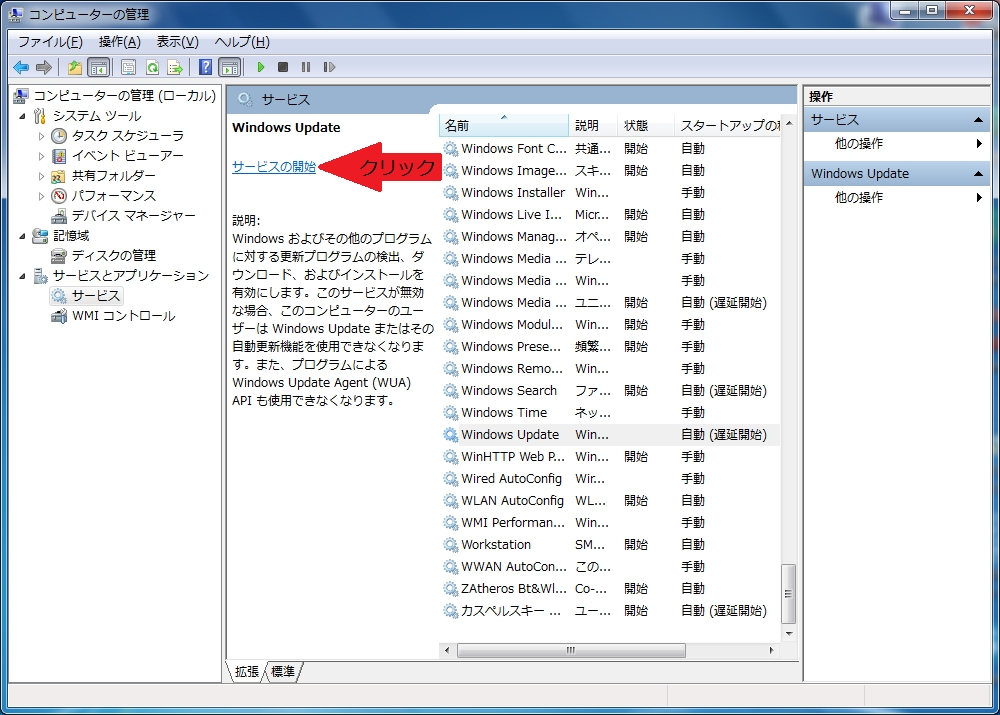This screenshot has height=715, width=1000.
Task: Sort services by the 名前 column header
Action: pos(504,126)
